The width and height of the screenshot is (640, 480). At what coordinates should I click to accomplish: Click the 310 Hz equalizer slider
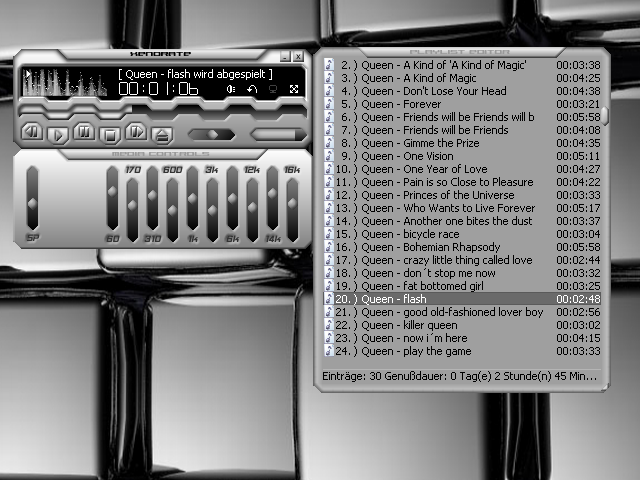(152, 198)
